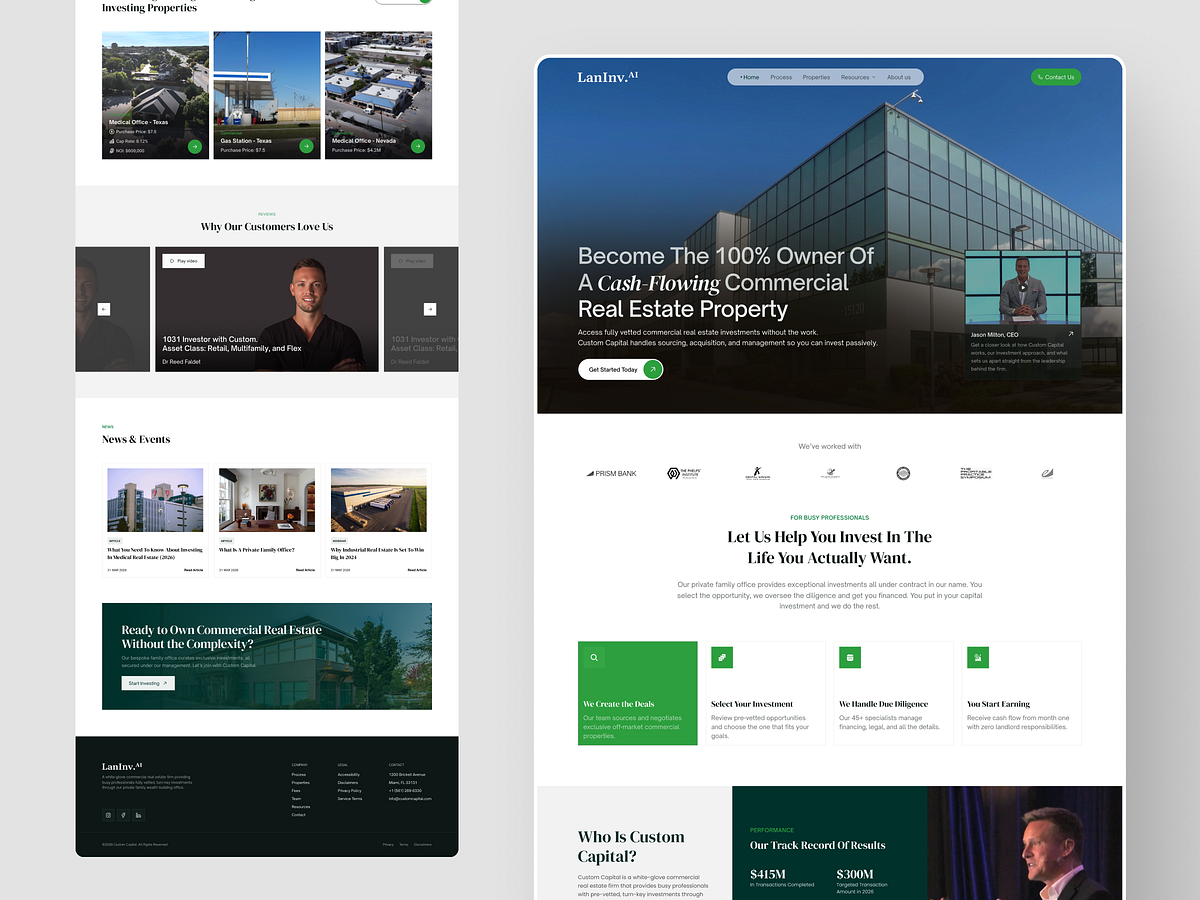Click the Get Started Today button
The height and width of the screenshot is (900, 1200).
click(x=620, y=369)
